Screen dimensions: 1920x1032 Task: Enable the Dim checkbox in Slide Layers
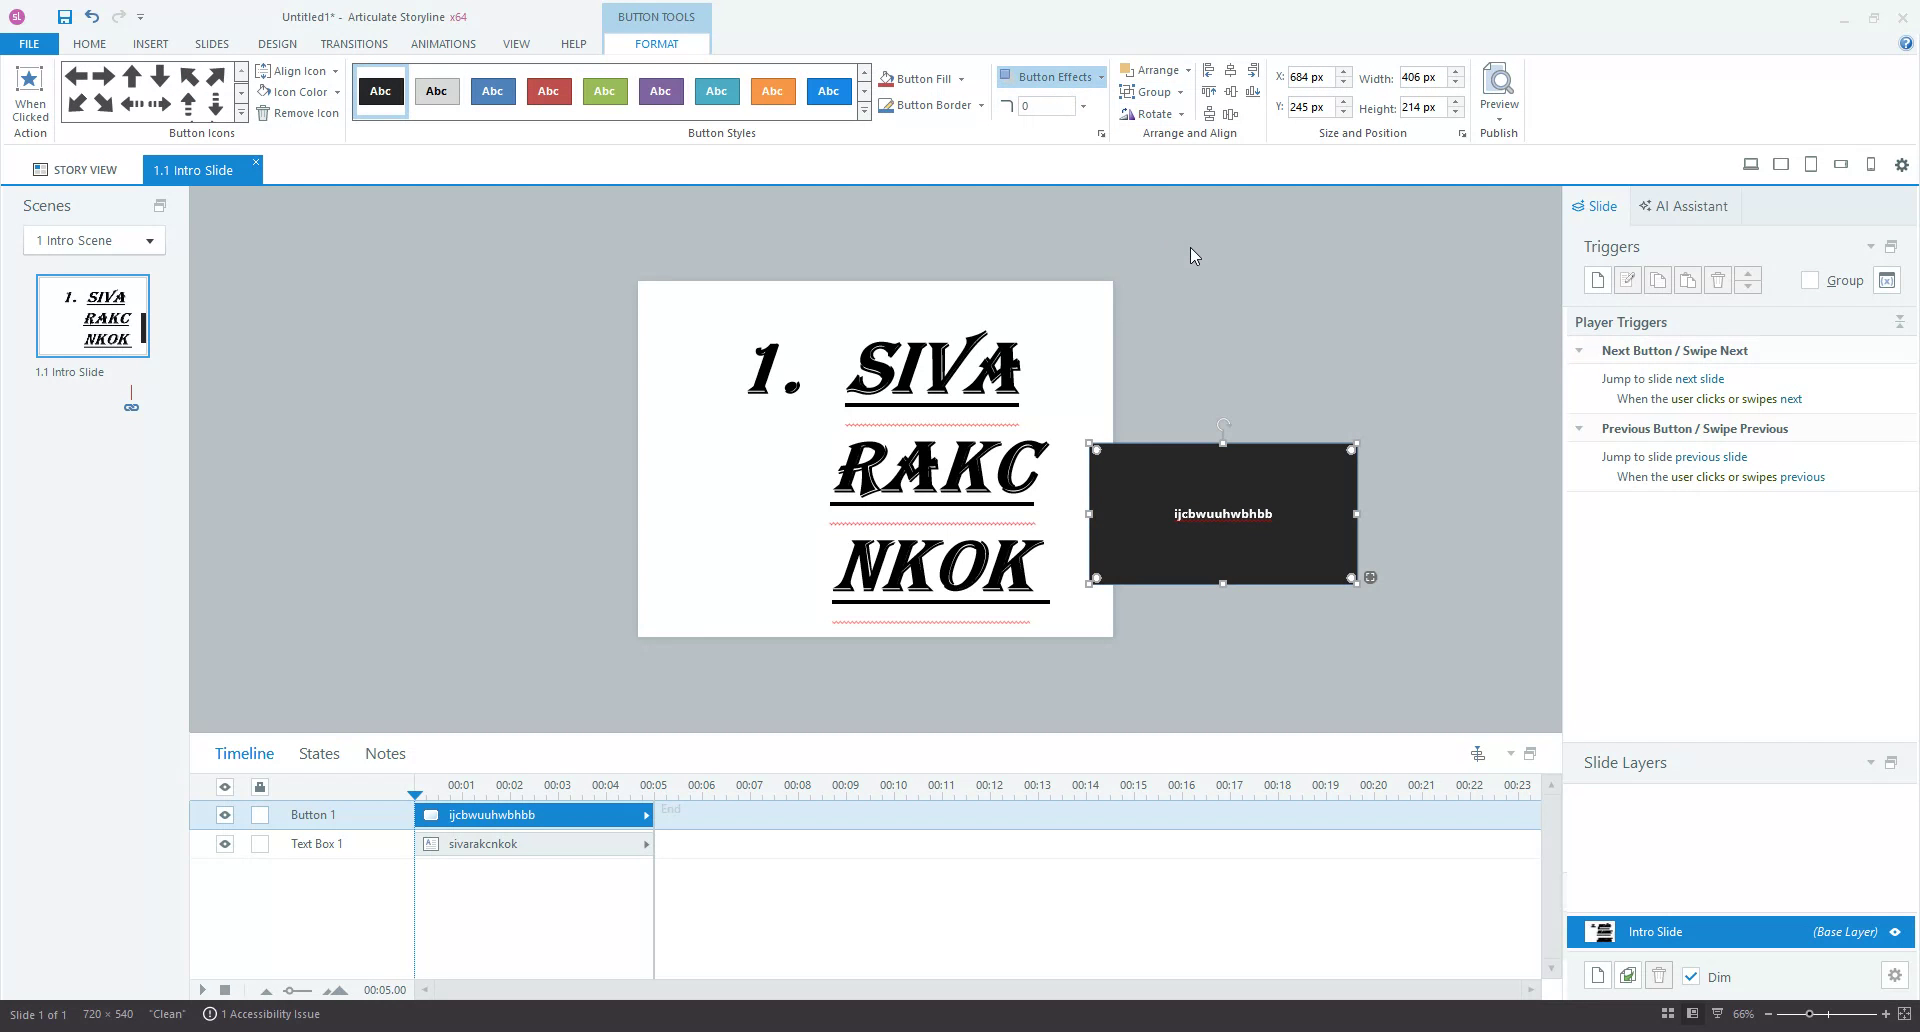coord(1692,977)
